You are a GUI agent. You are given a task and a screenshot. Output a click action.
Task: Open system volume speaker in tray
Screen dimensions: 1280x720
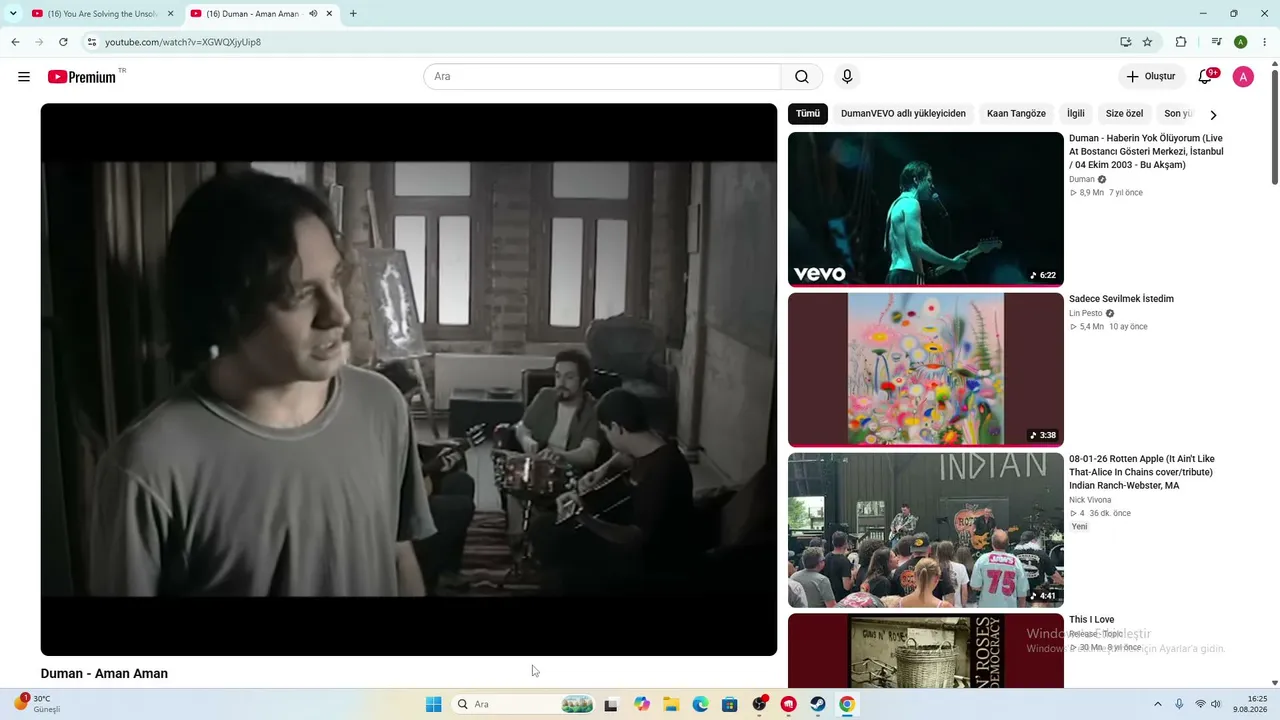click(x=1216, y=704)
